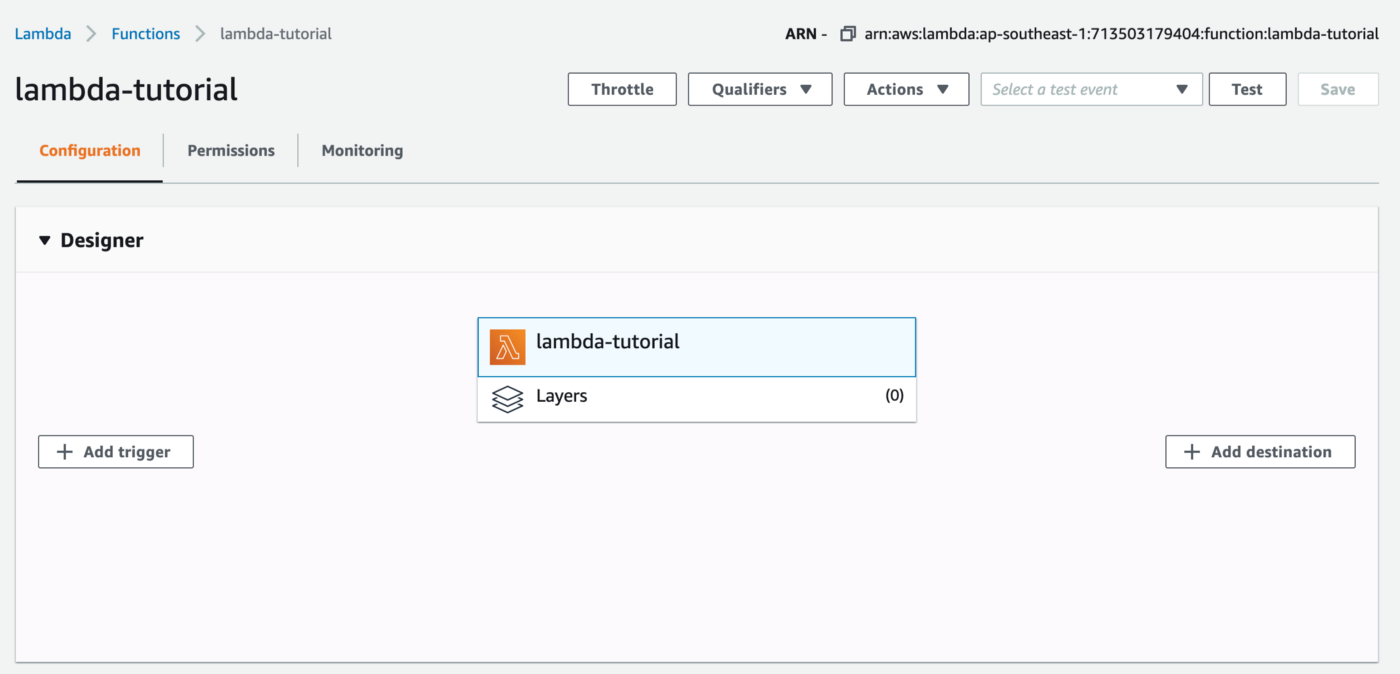This screenshot has height=674, width=1400.
Task: Open the Select a test event dropdown
Action: click(1091, 89)
